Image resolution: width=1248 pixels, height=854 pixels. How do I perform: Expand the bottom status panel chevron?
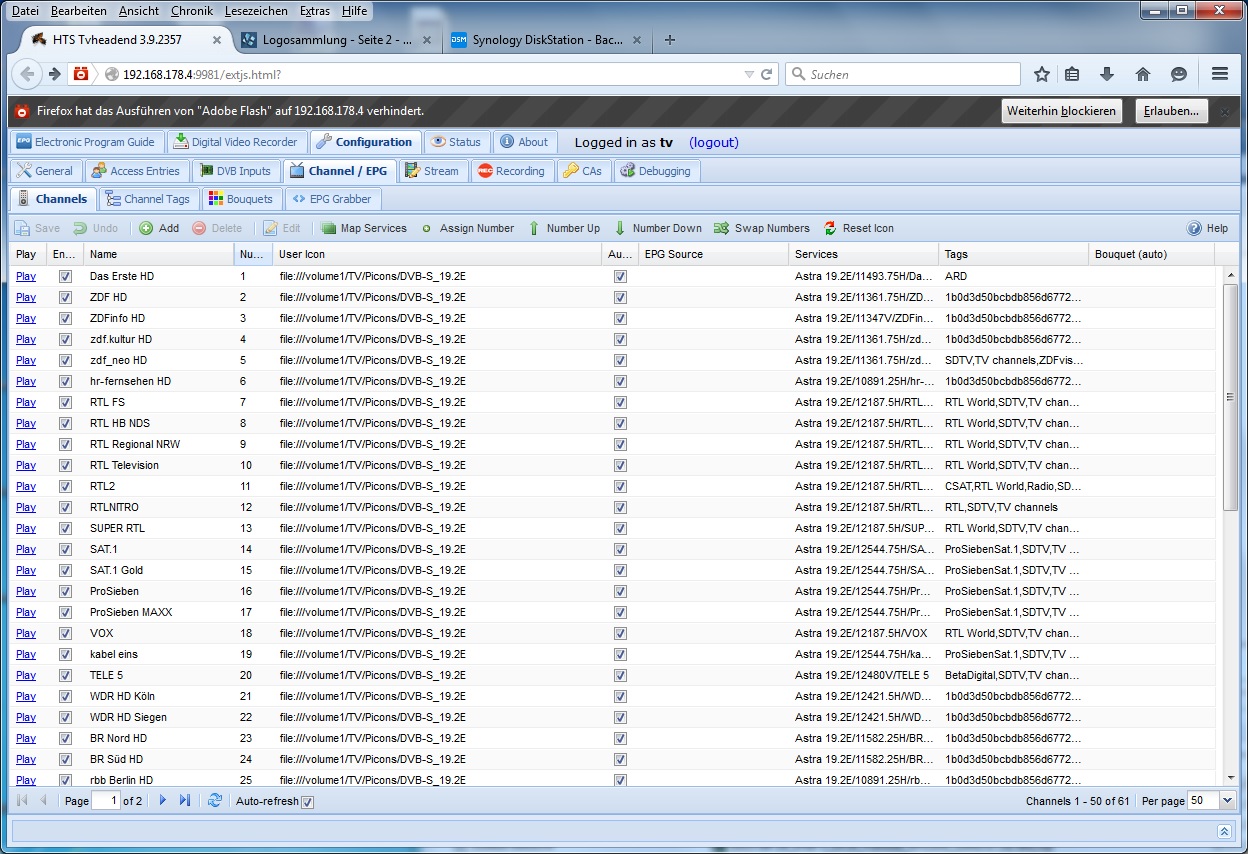click(x=1224, y=831)
